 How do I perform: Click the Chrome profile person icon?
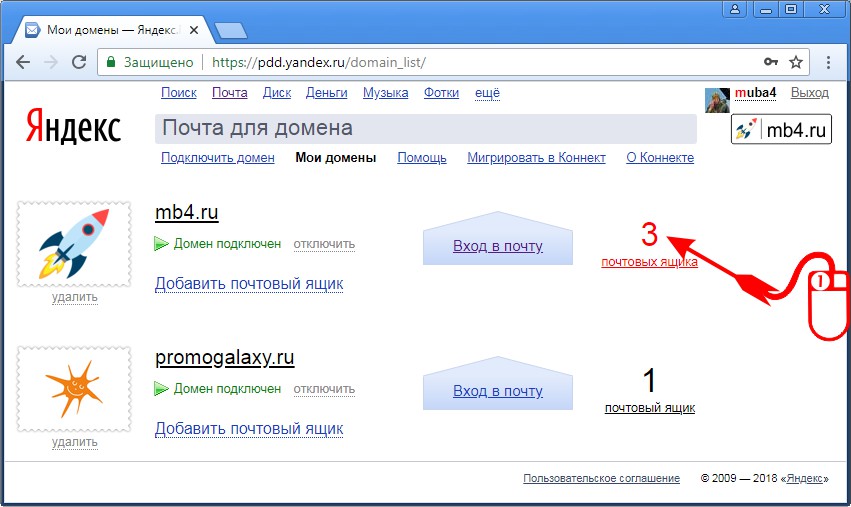735,9
